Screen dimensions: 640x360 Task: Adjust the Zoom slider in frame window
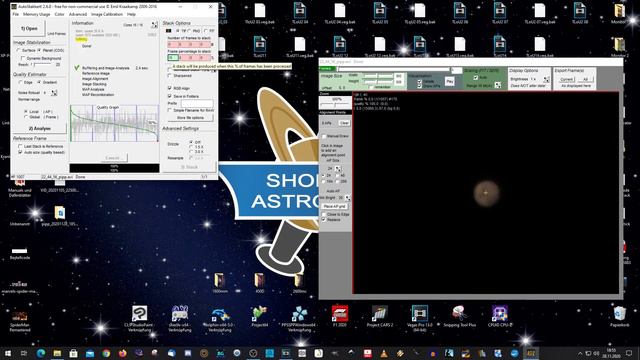(x=335, y=105)
